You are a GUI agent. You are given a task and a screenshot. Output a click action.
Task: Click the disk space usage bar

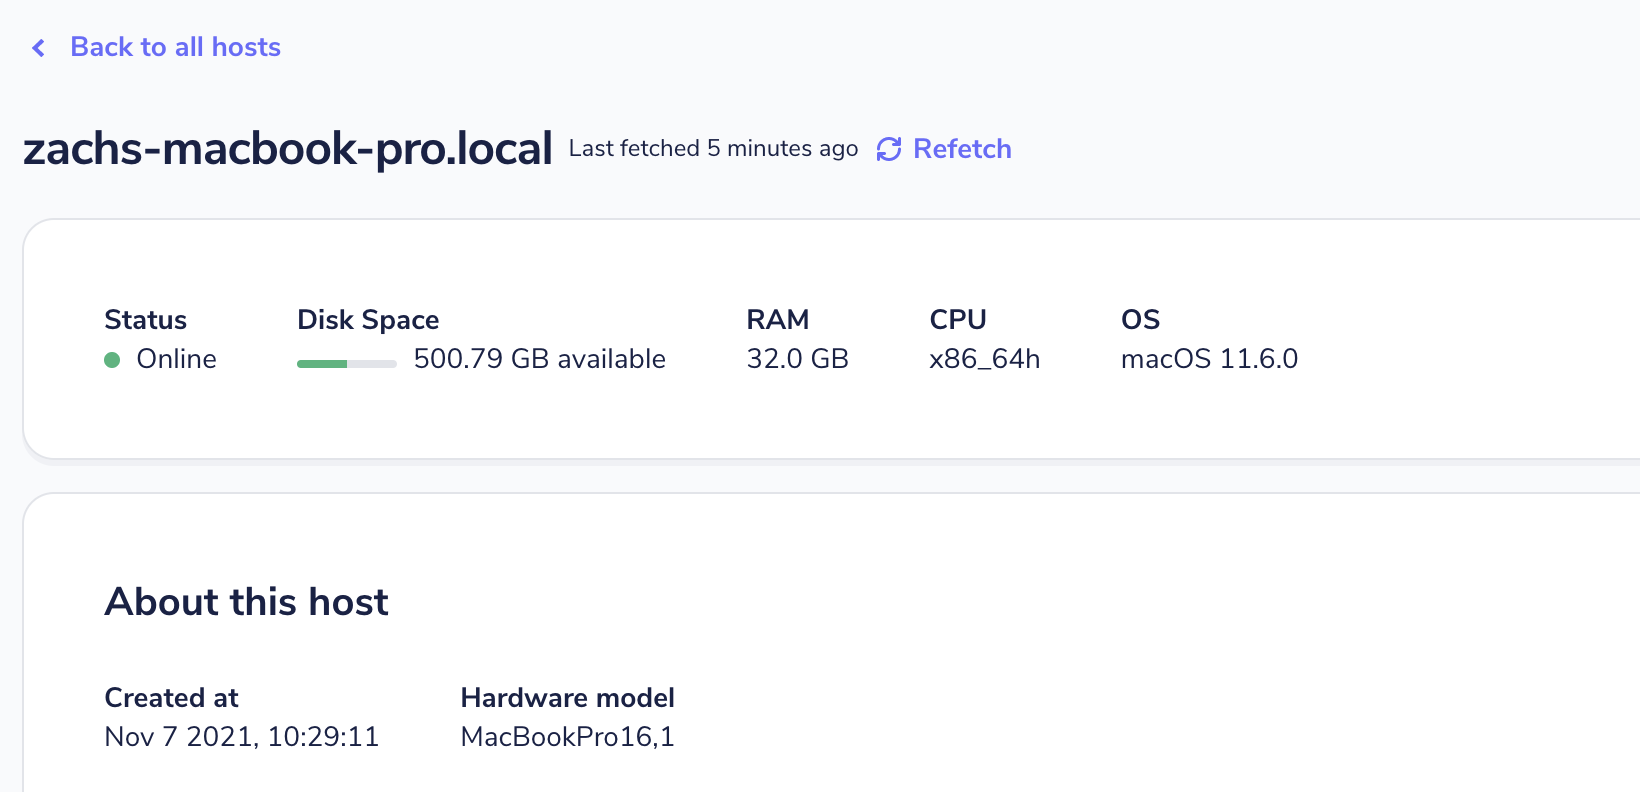[x=346, y=363]
